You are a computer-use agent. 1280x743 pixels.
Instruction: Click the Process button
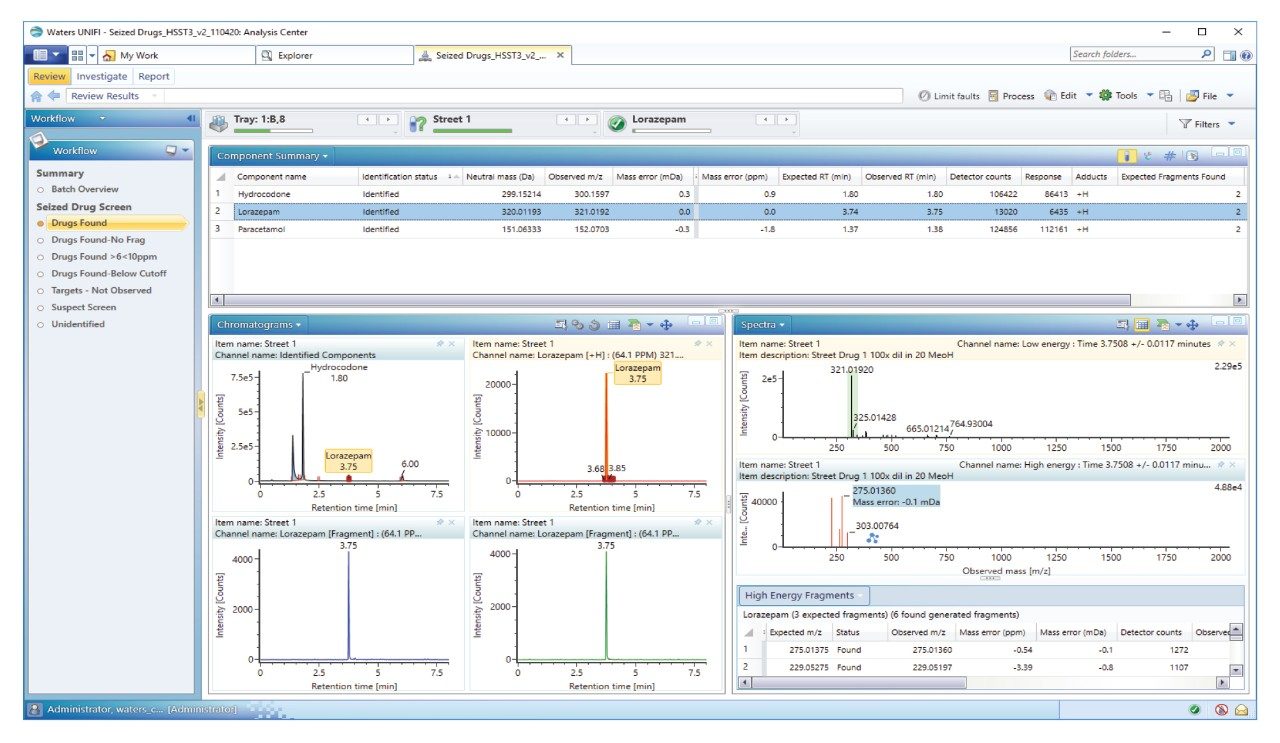coord(1011,96)
